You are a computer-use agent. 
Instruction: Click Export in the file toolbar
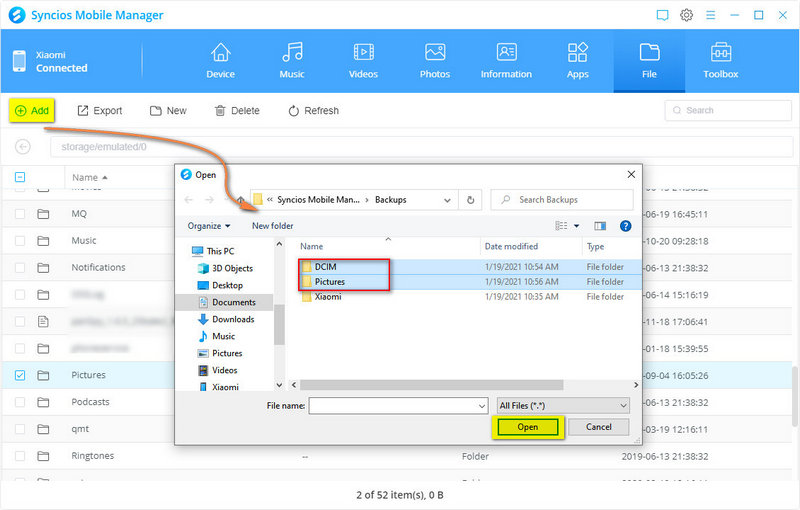pos(99,111)
